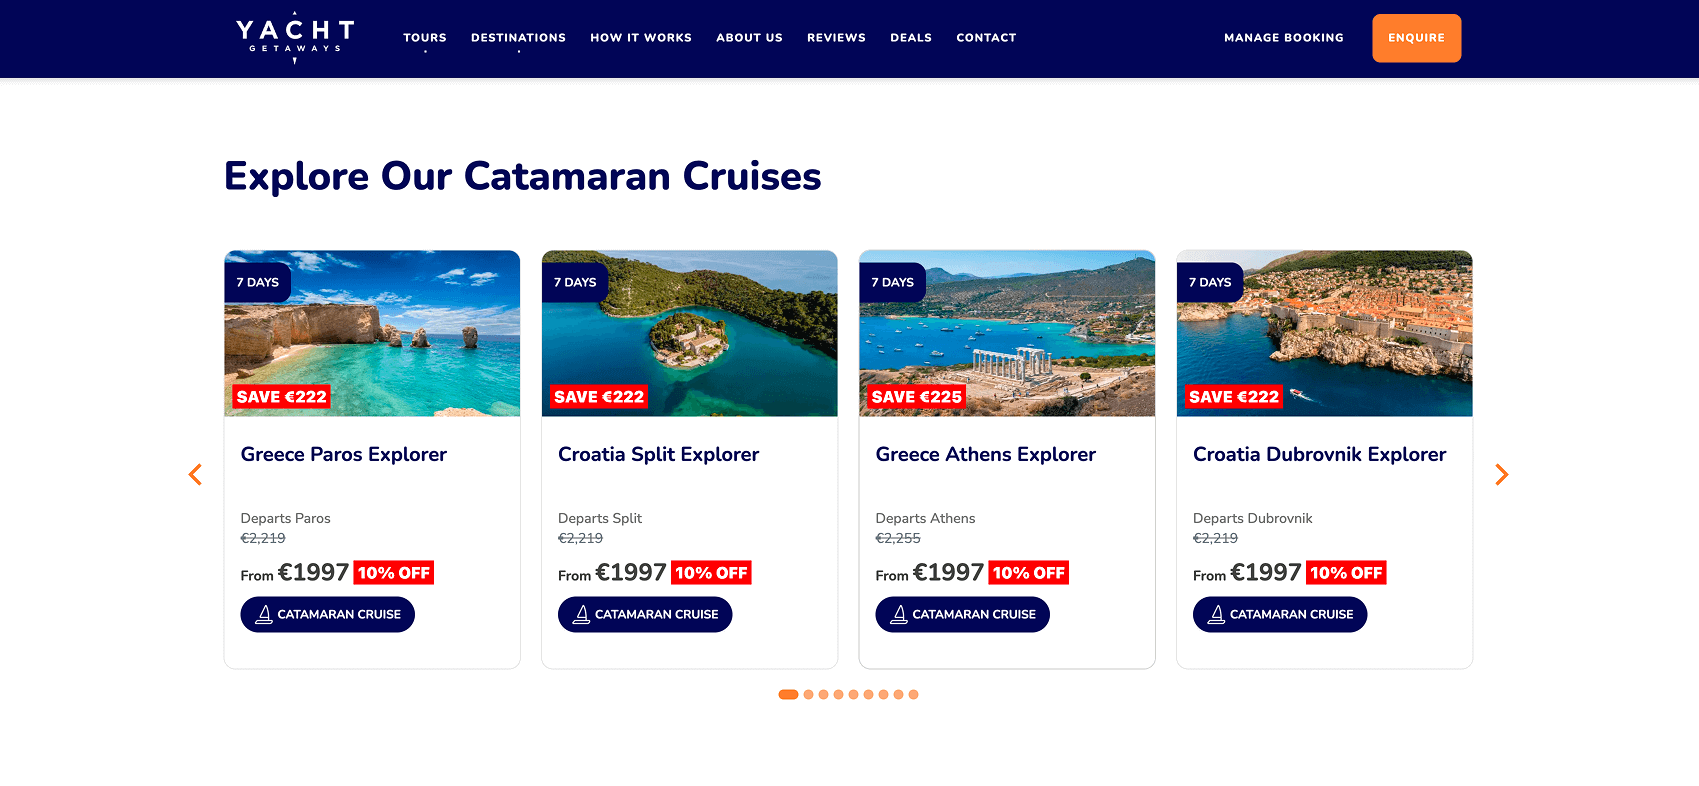Expand the Tours dropdown menu

[x=425, y=38]
